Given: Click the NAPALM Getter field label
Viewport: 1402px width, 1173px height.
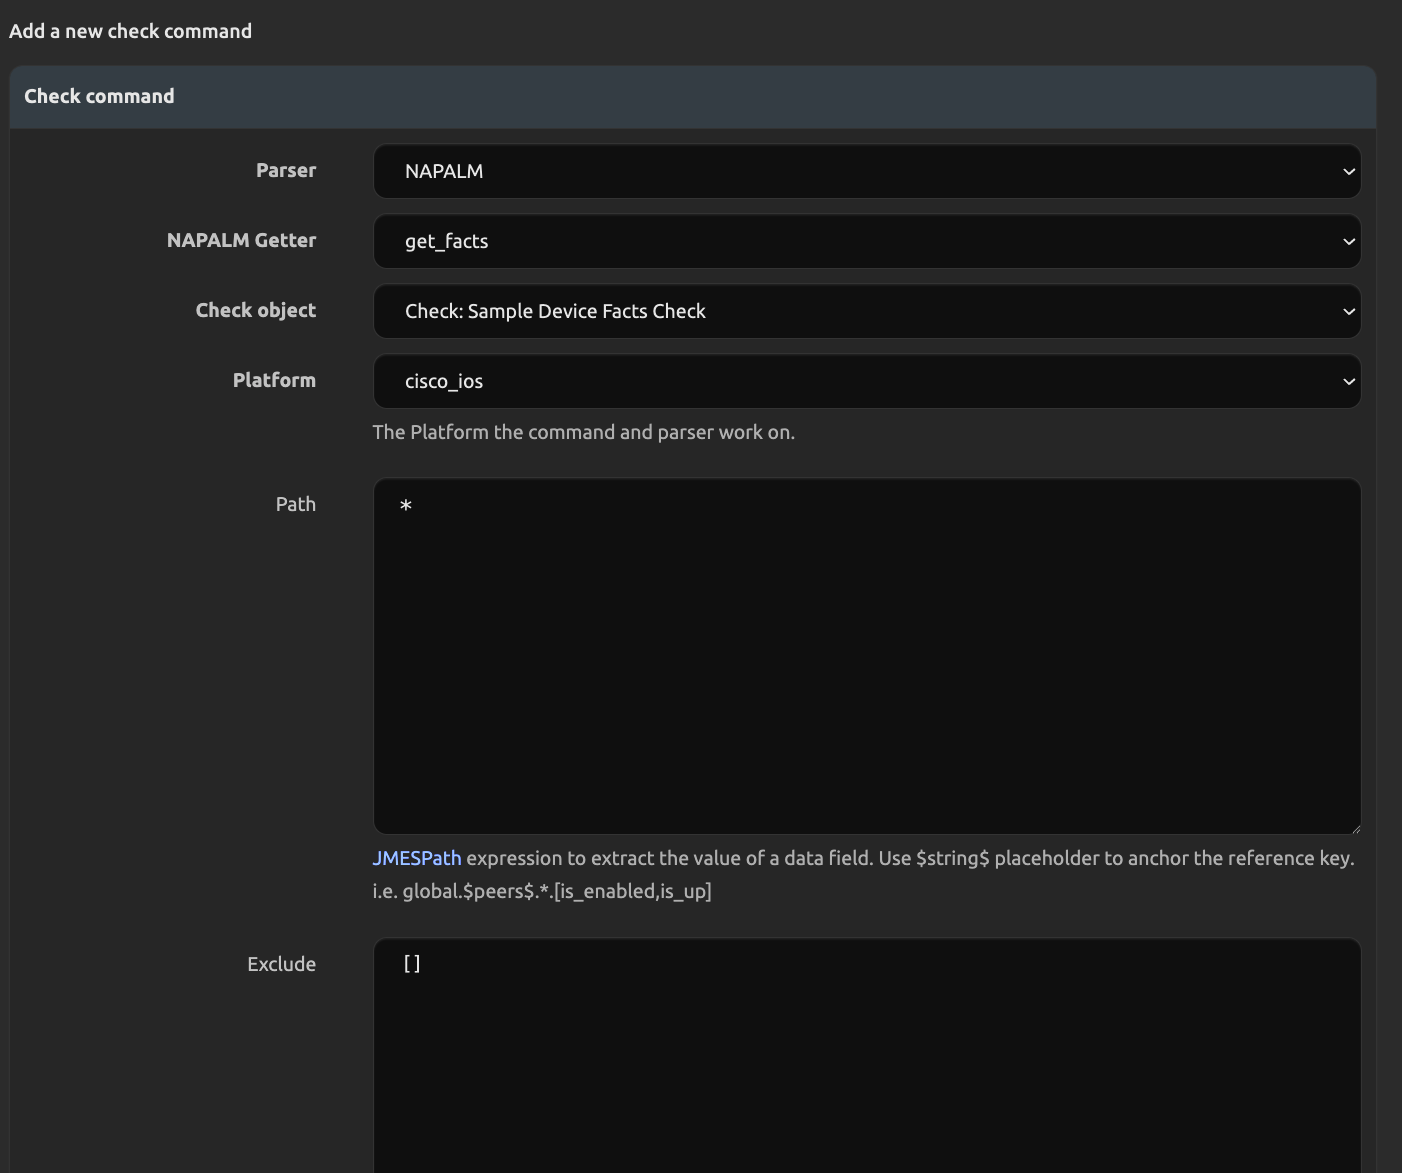Looking at the screenshot, I should [241, 240].
